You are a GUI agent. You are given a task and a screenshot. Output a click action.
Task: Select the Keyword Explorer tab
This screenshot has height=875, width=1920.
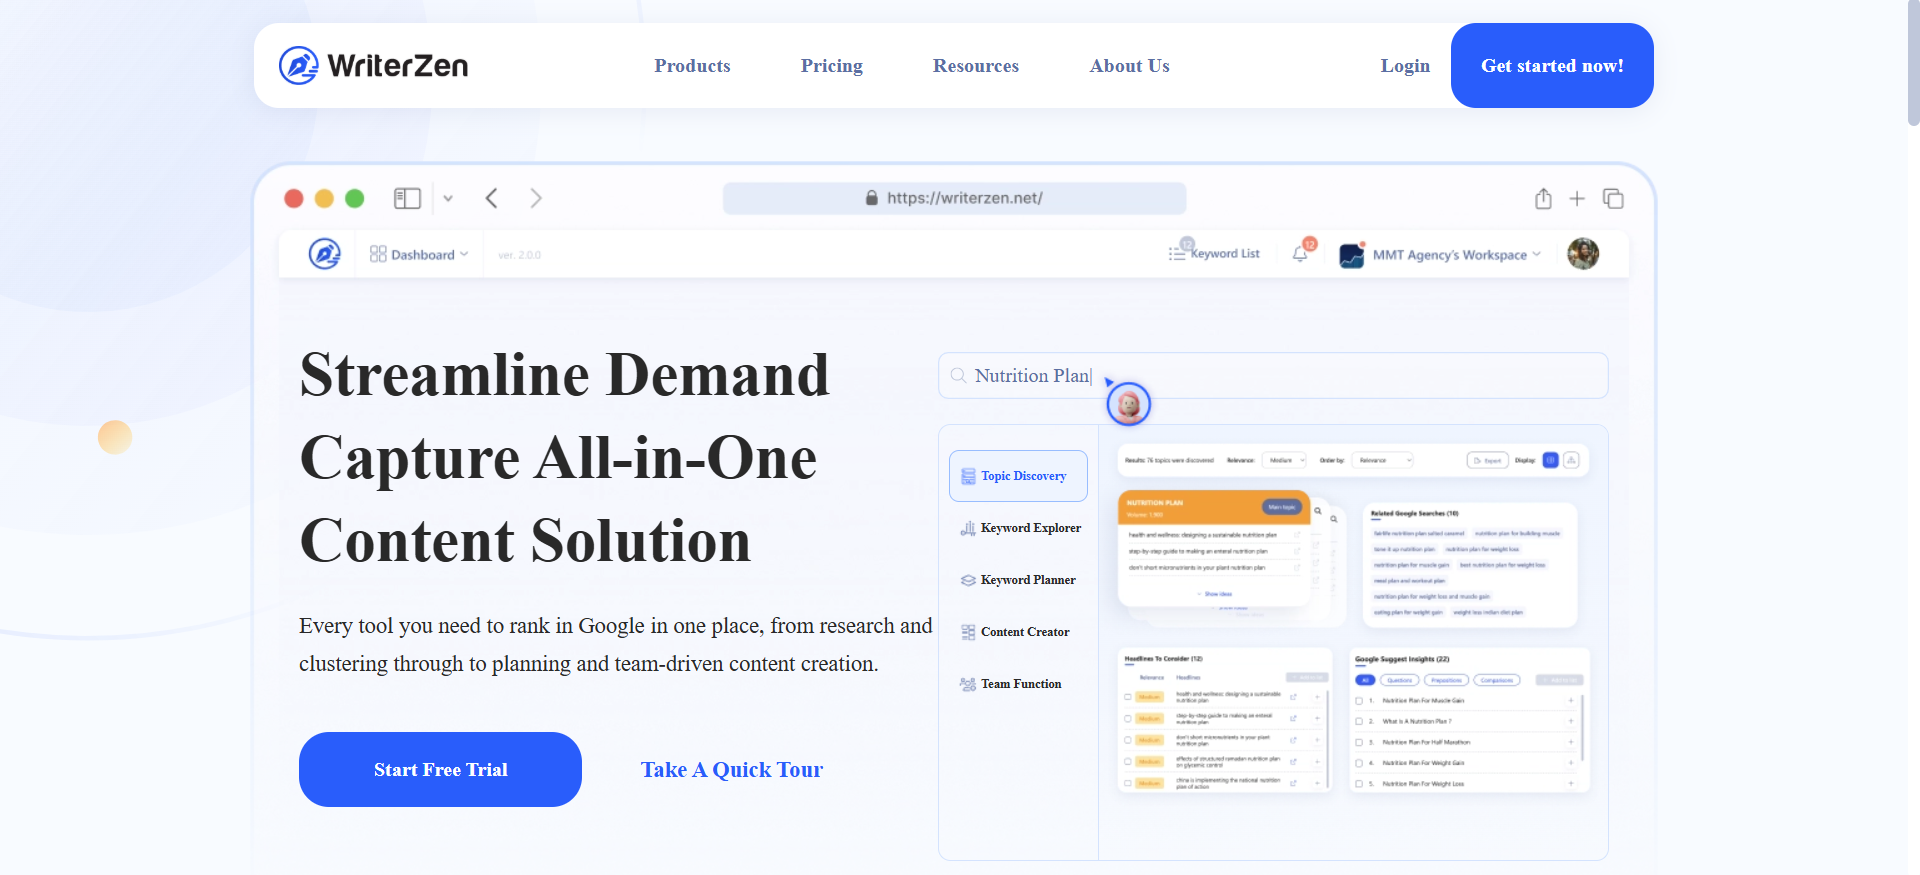click(1020, 528)
